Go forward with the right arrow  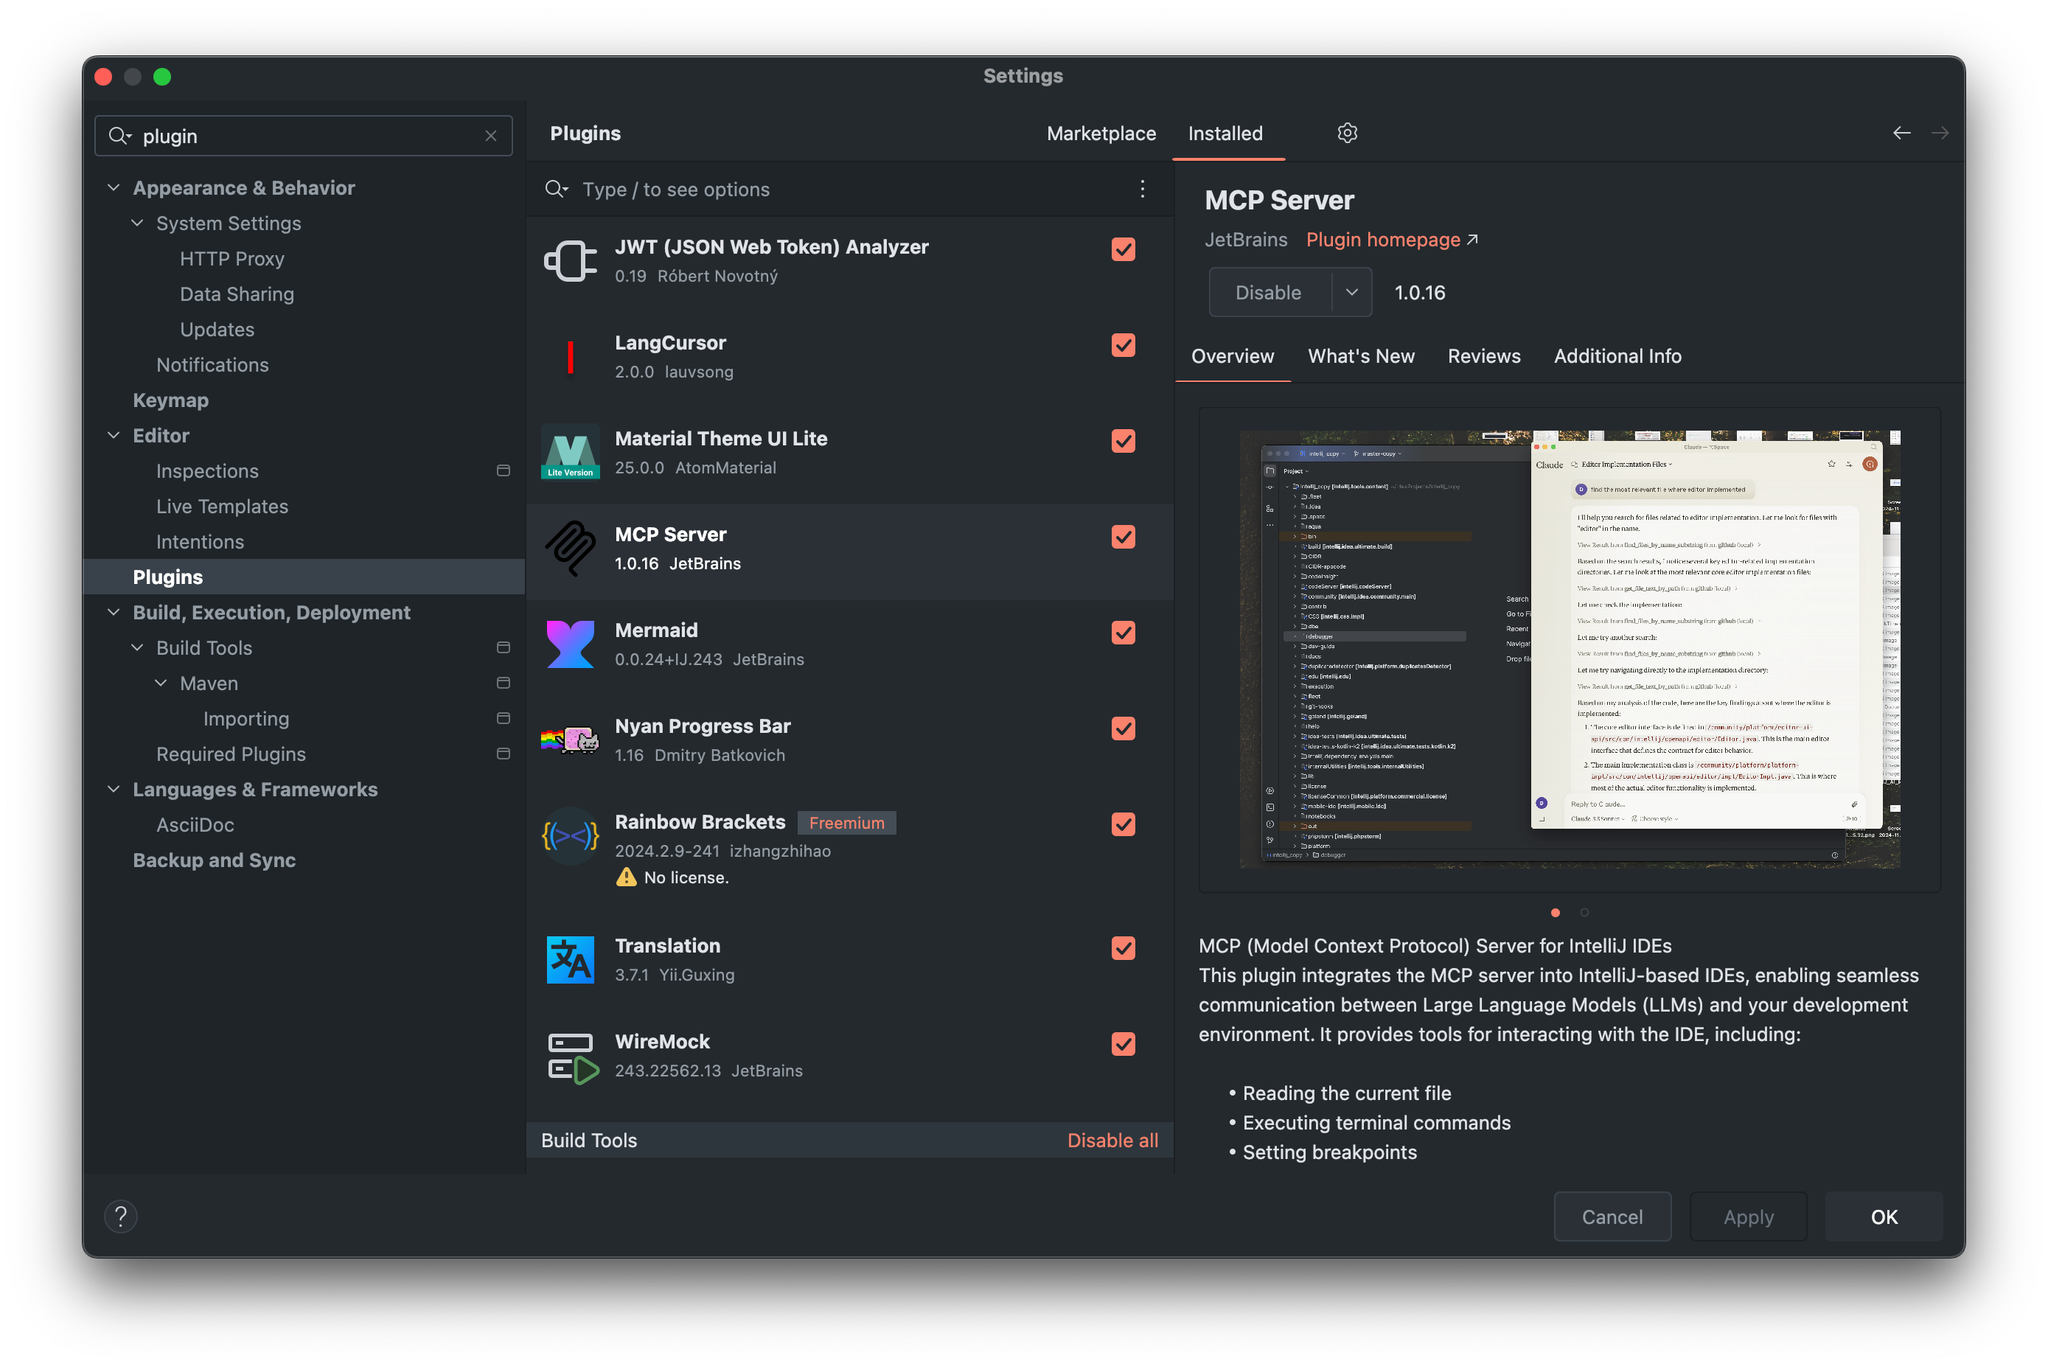1939,133
